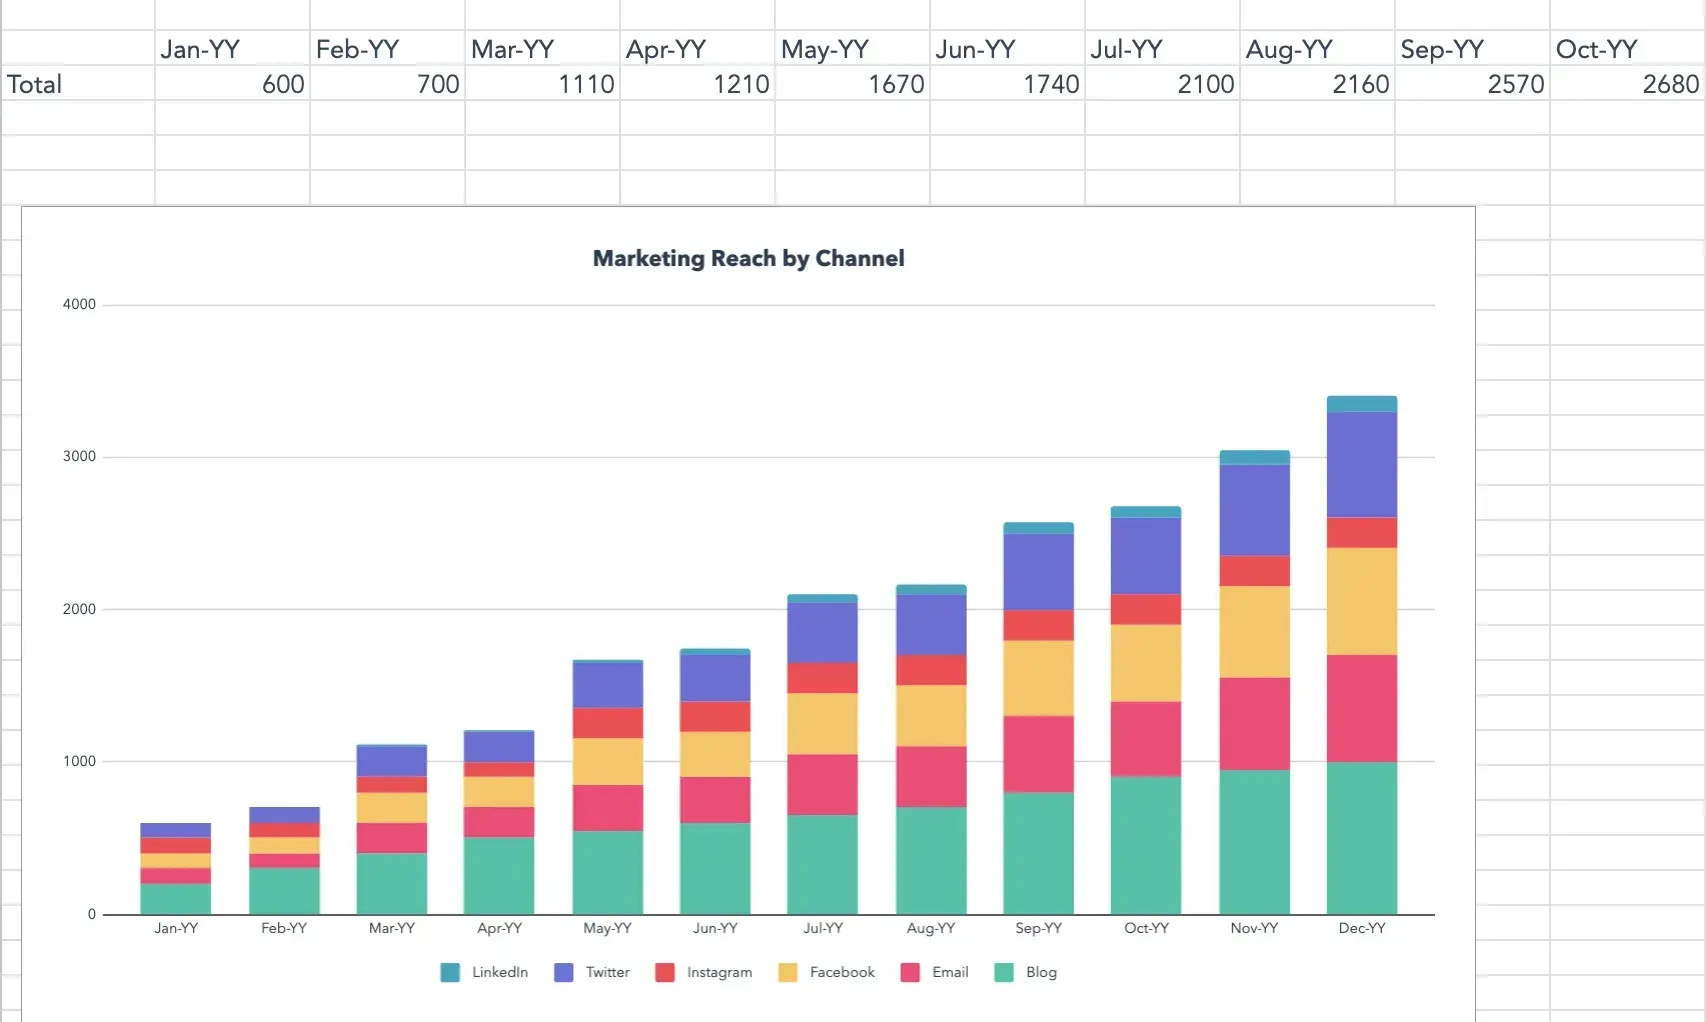
Task: Click the Aug-YY column header cell
Action: [1317, 49]
